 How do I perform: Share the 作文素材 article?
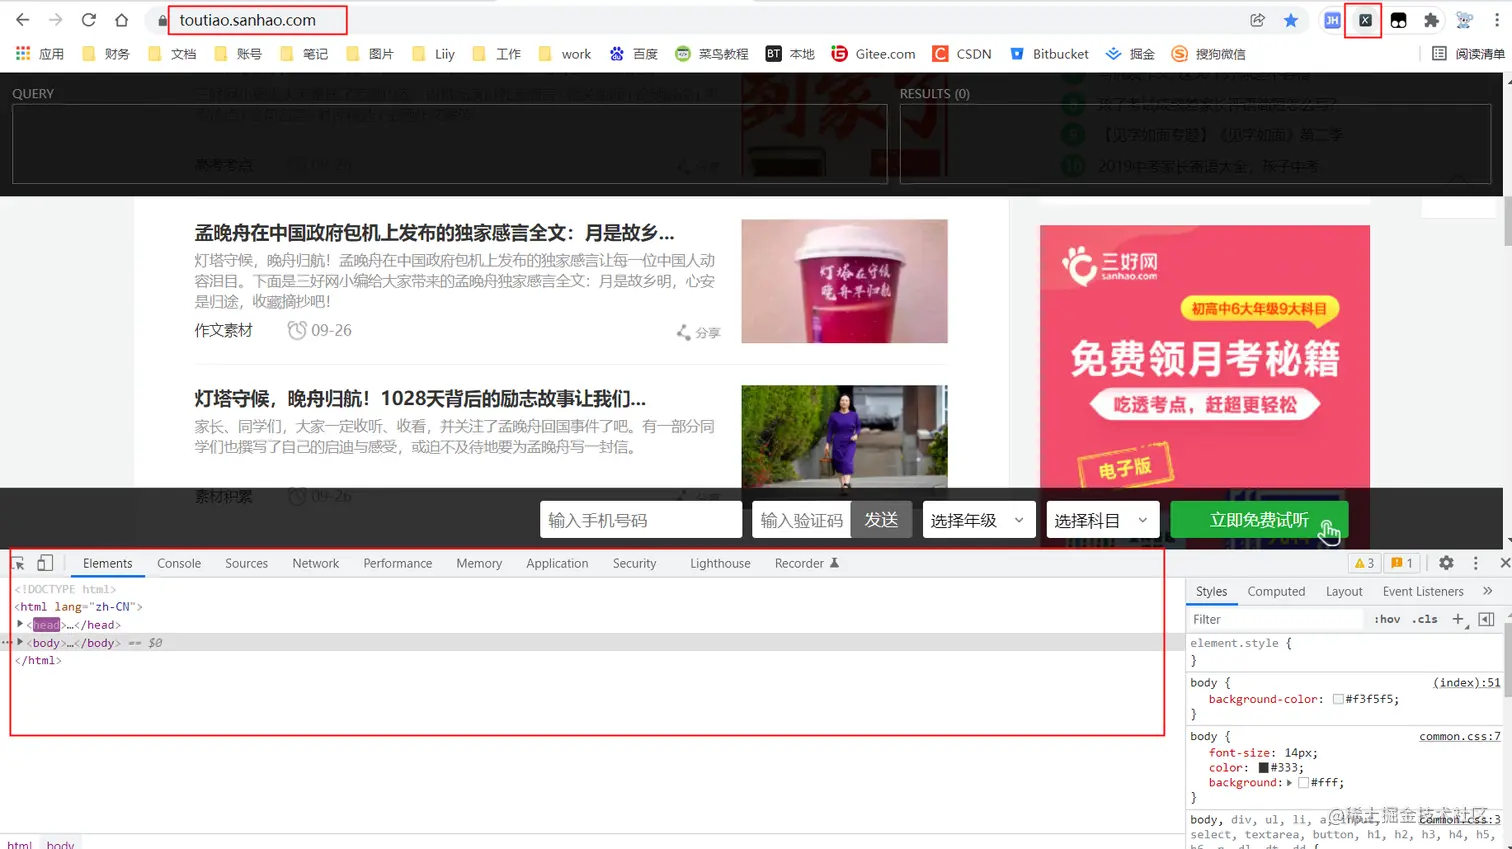pos(698,332)
